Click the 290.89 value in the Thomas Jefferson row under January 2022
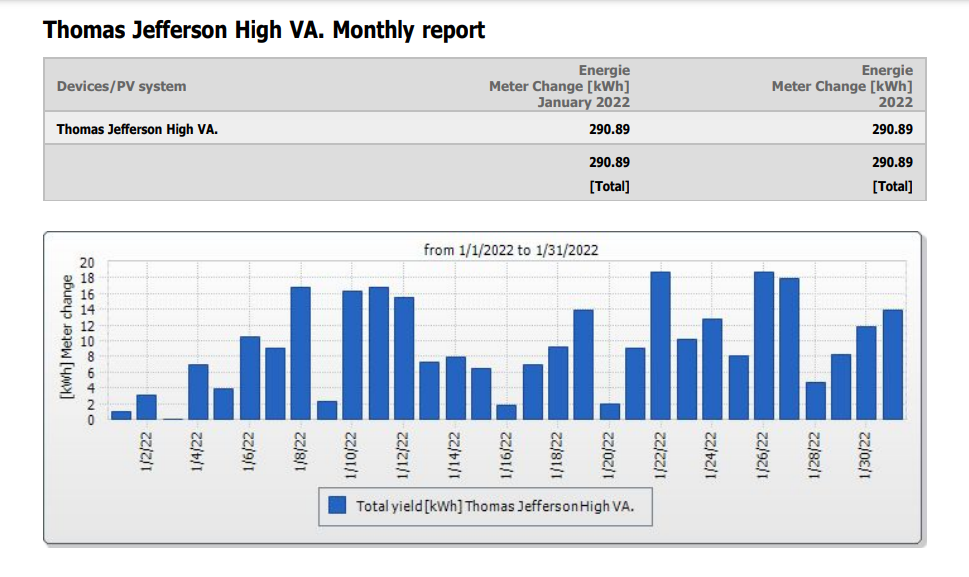This screenshot has height=577, width=969. [x=609, y=130]
